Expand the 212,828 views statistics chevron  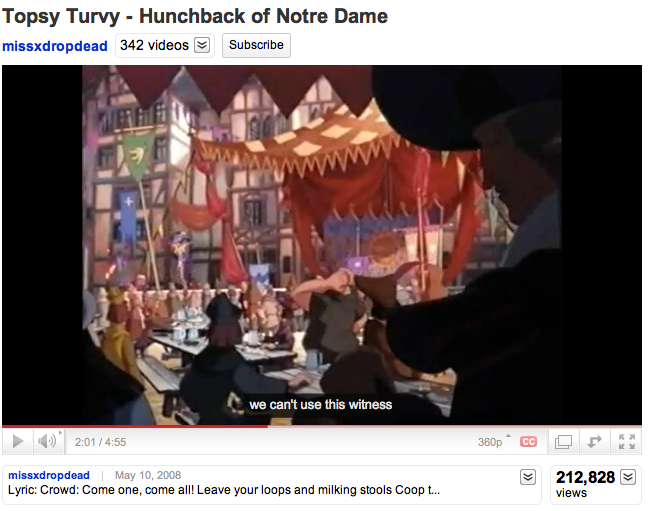[x=628, y=477]
